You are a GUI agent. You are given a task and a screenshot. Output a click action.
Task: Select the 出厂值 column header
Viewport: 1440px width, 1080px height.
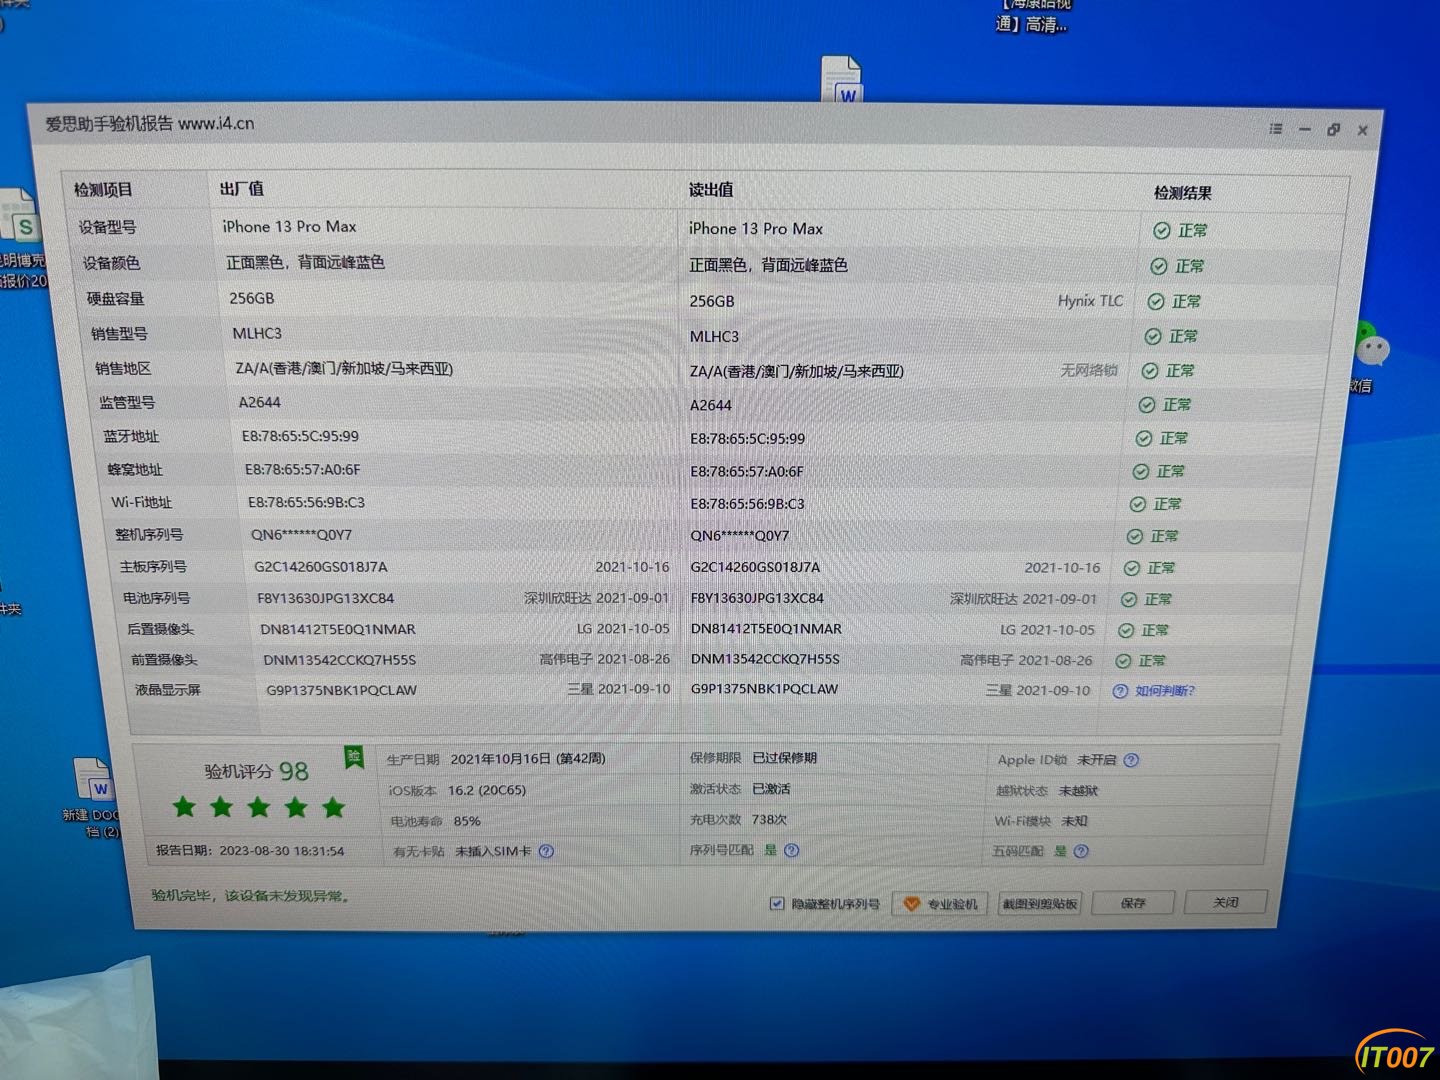(x=242, y=188)
